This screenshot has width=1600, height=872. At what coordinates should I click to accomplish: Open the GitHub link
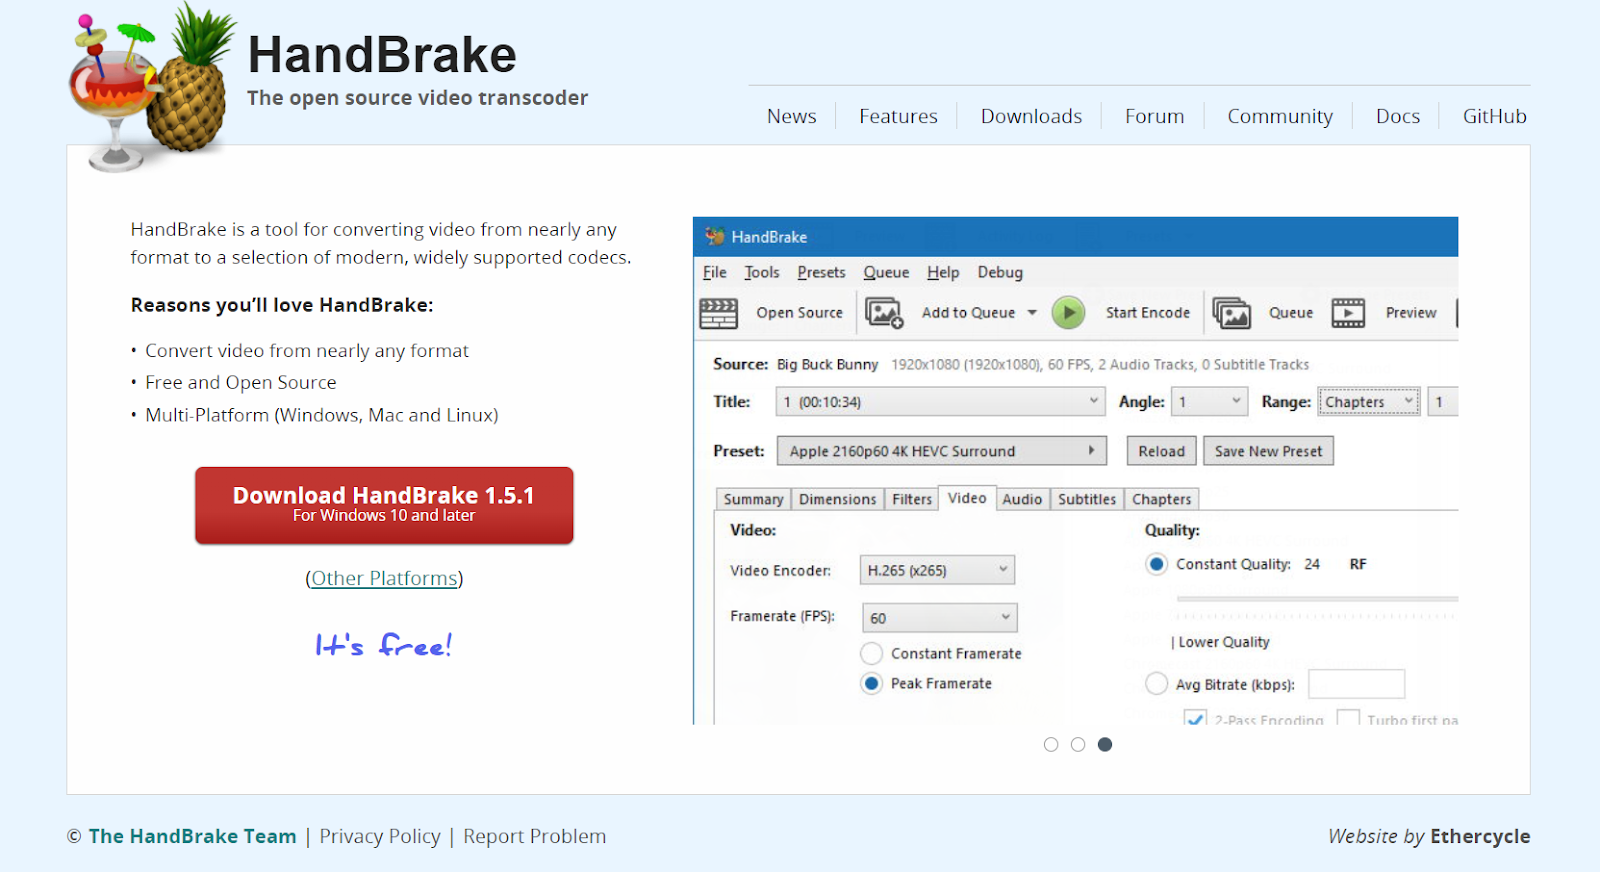[1494, 116]
